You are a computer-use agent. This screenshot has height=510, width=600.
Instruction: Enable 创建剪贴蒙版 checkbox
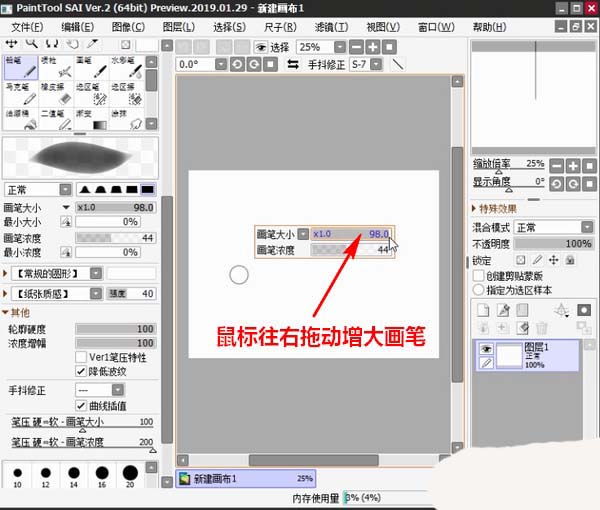tap(478, 275)
